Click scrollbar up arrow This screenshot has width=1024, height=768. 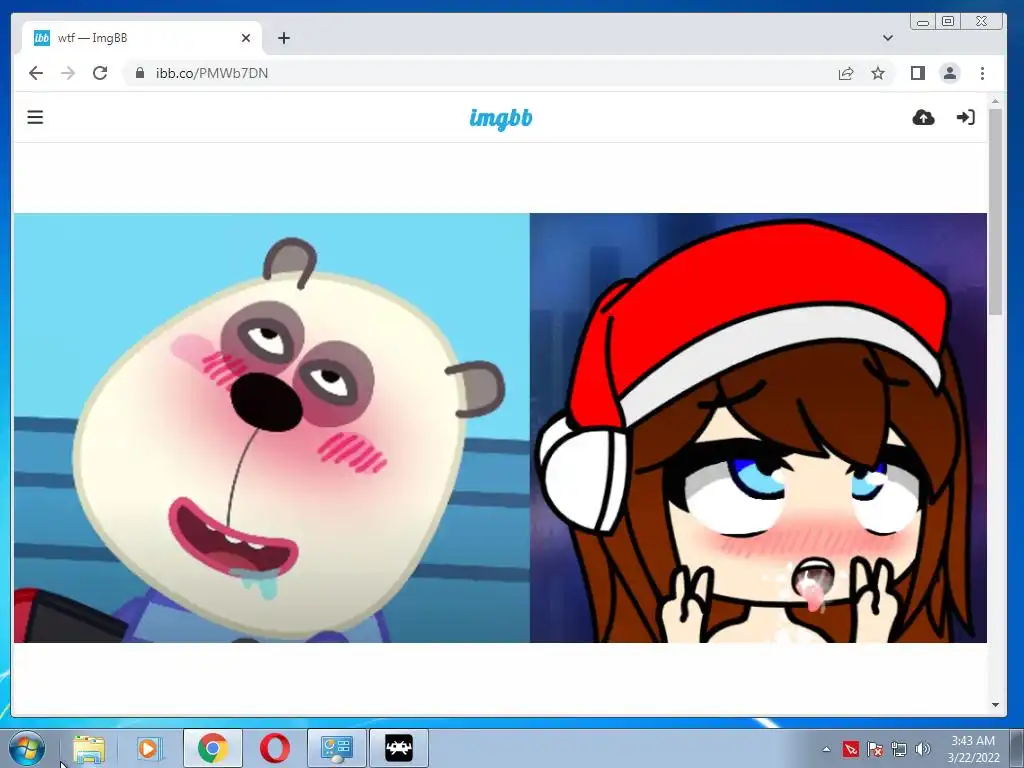pos(995,101)
